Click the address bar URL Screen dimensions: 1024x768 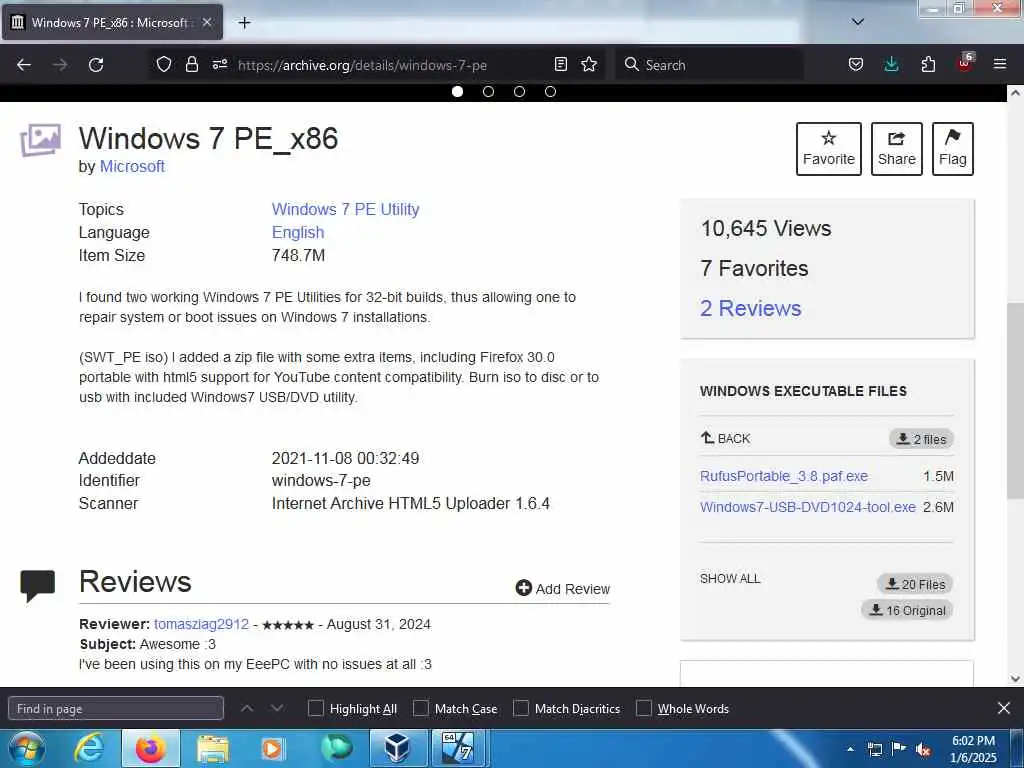[x=362, y=65]
